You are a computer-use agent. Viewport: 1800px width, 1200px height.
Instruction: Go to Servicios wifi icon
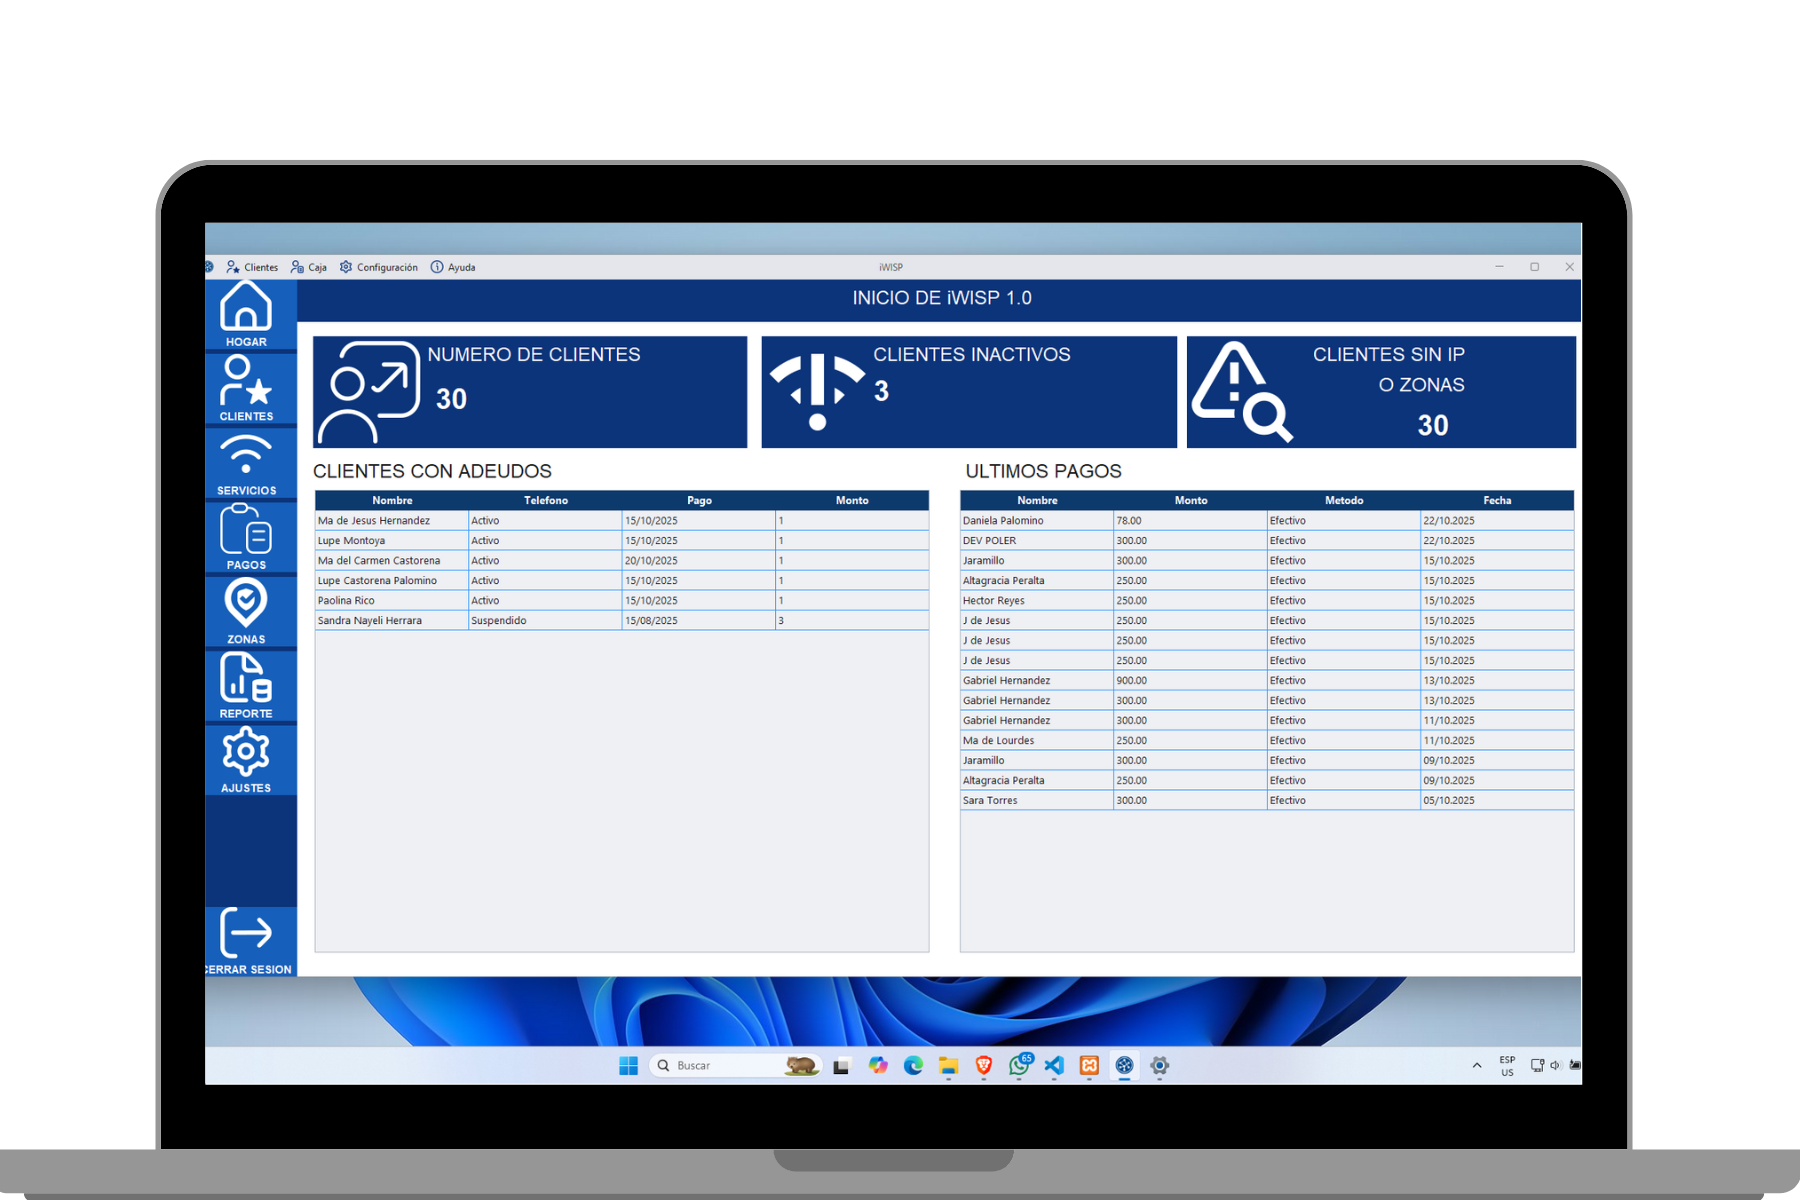[246, 463]
